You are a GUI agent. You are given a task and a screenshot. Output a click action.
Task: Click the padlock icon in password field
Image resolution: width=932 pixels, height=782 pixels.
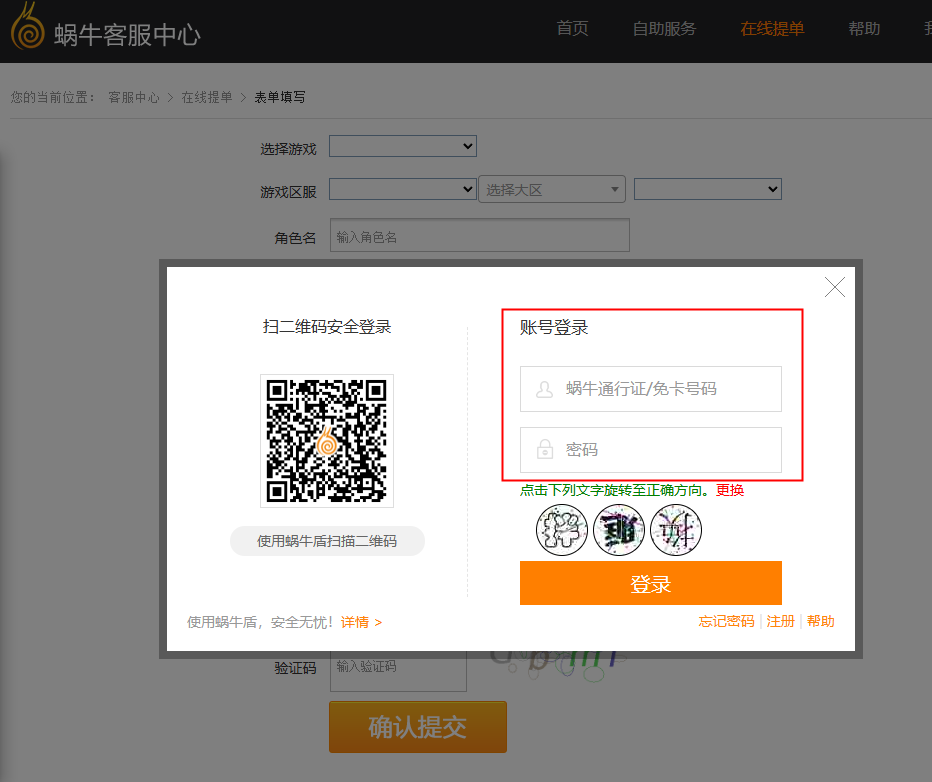click(545, 450)
